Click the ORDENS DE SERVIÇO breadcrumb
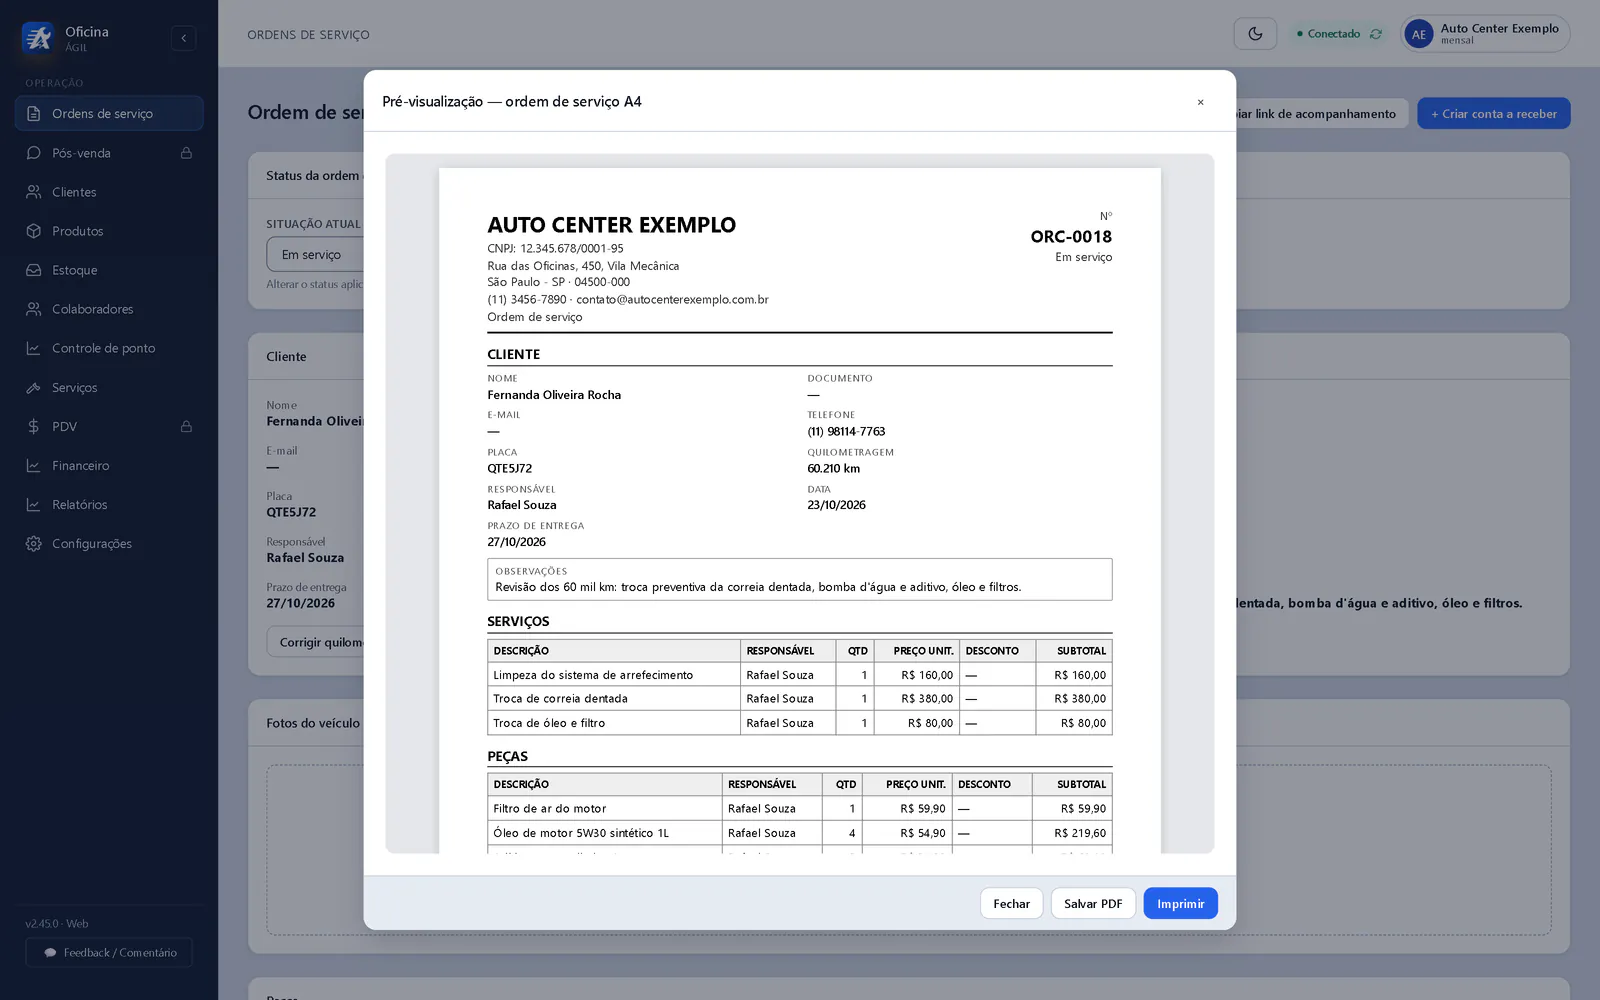1600x1000 pixels. pos(308,35)
